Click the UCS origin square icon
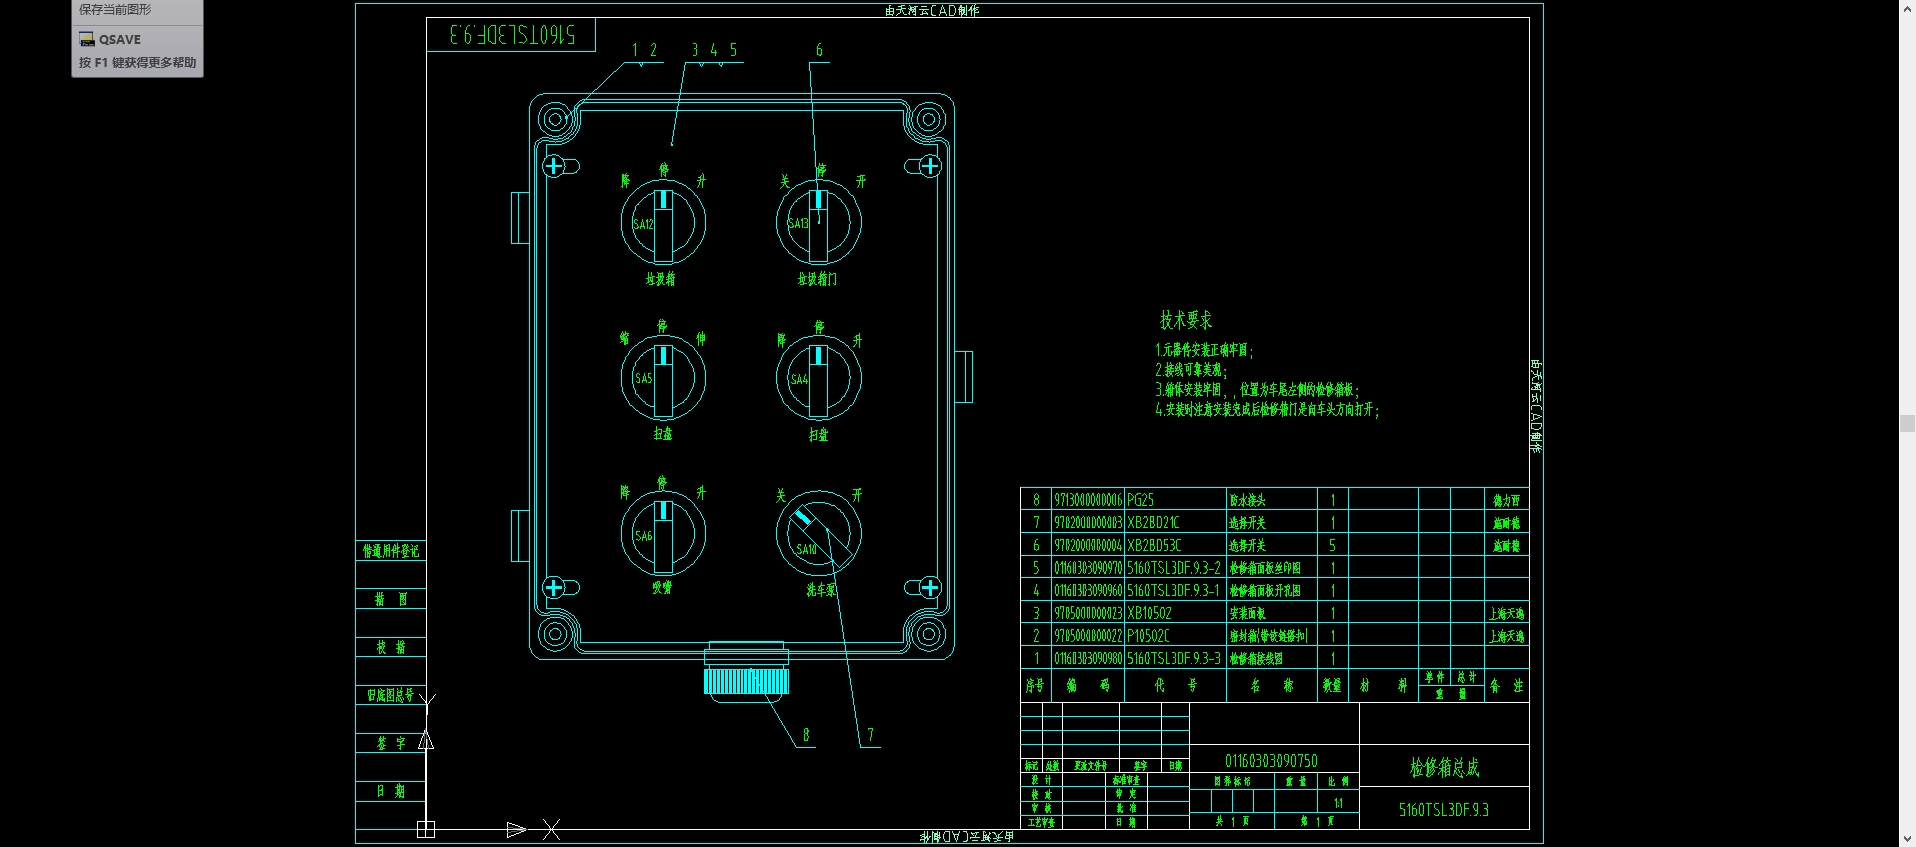 pyautogui.click(x=426, y=829)
